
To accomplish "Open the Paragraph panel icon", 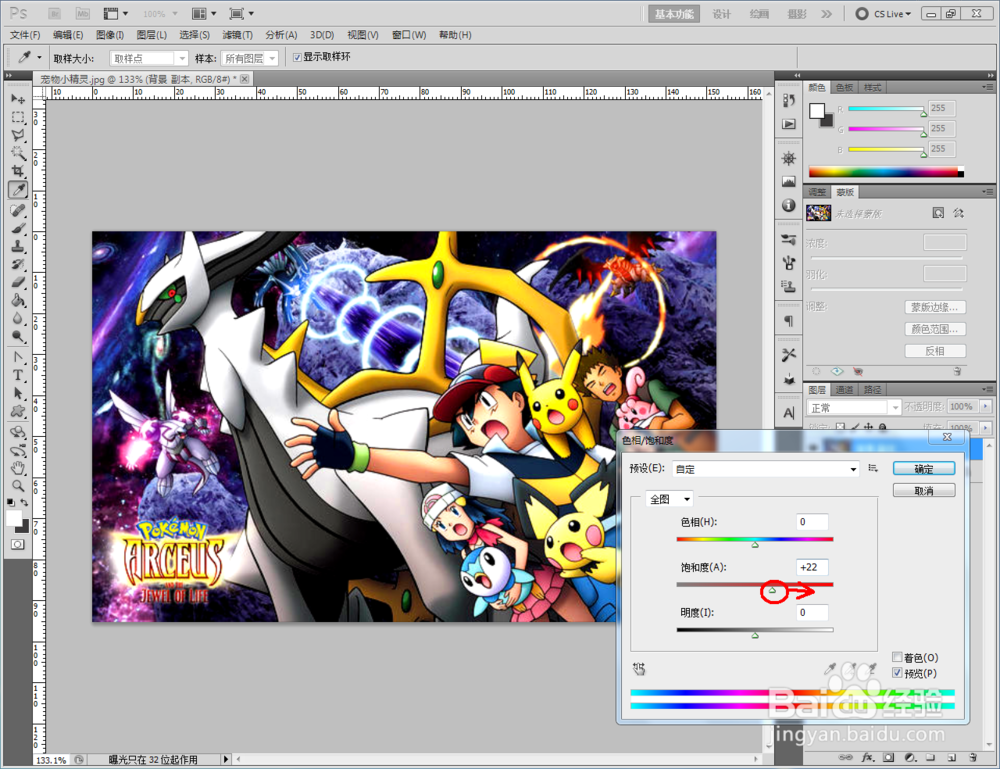I will pyautogui.click(x=789, y=321).
